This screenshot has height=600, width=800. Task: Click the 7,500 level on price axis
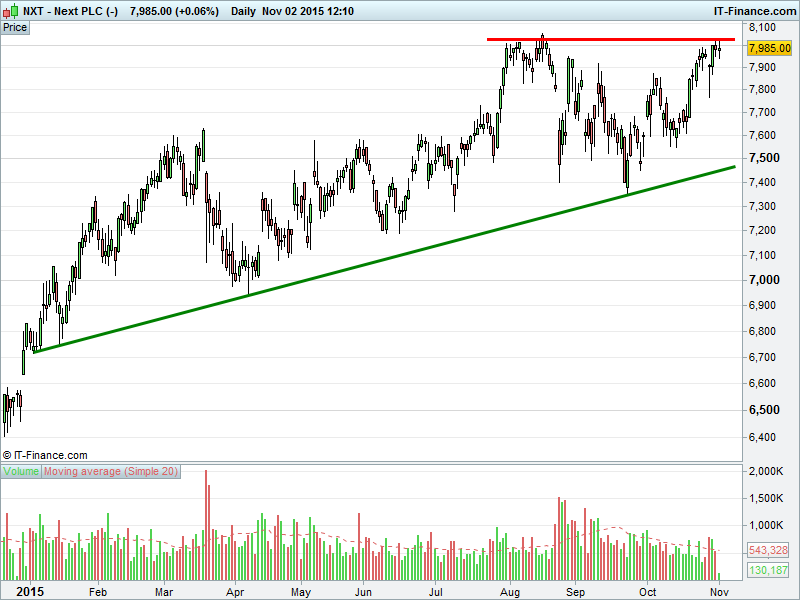click(x=765, y=158)
